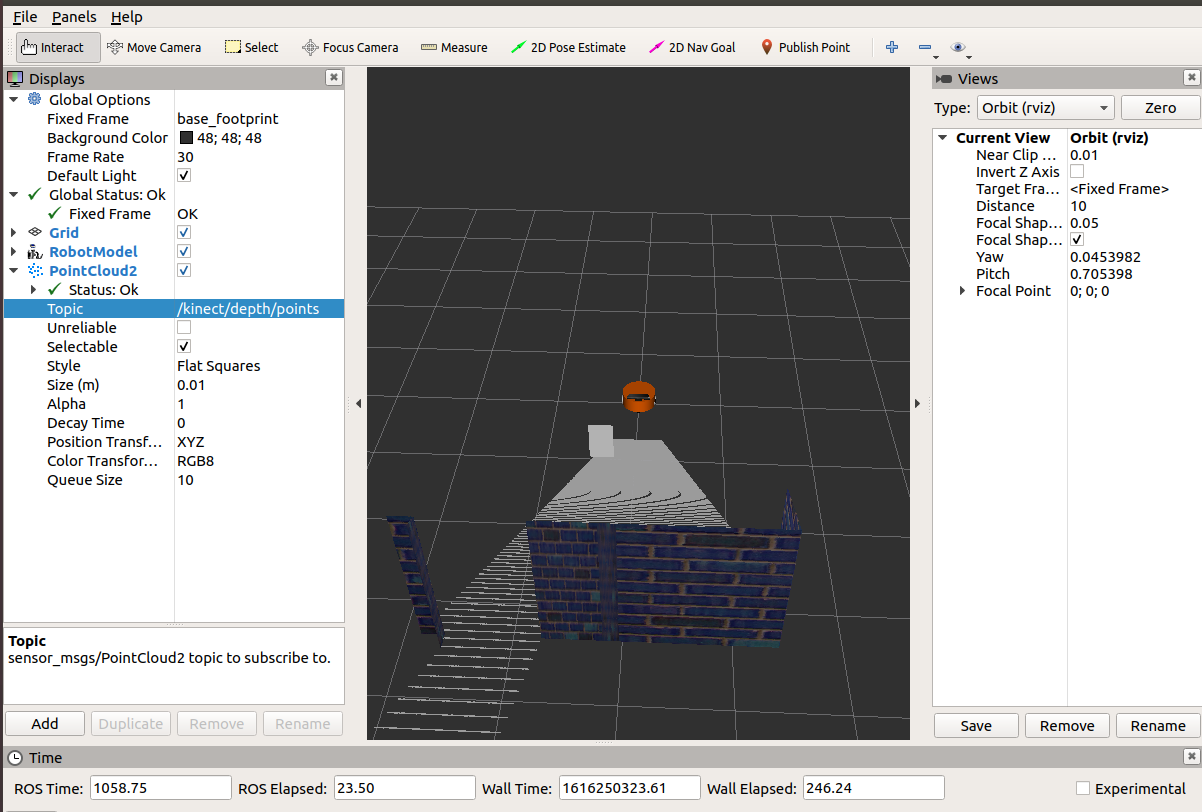
Task: Toggle the RobotModel display visibility
Action: tap(183, 251)
